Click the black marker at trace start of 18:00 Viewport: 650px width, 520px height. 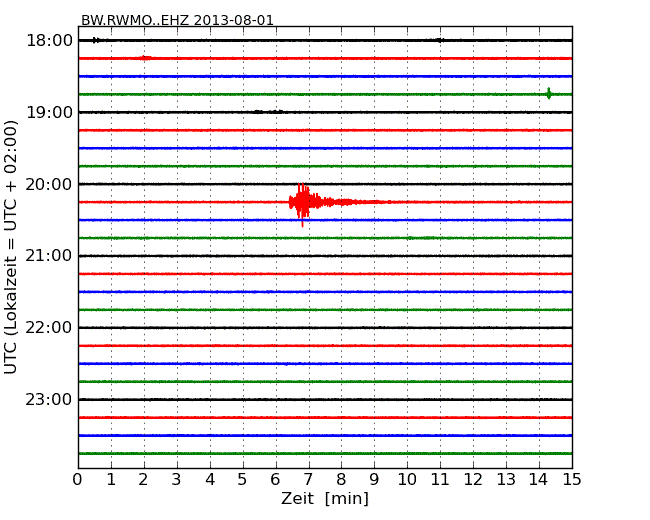[x=96, y=40]
